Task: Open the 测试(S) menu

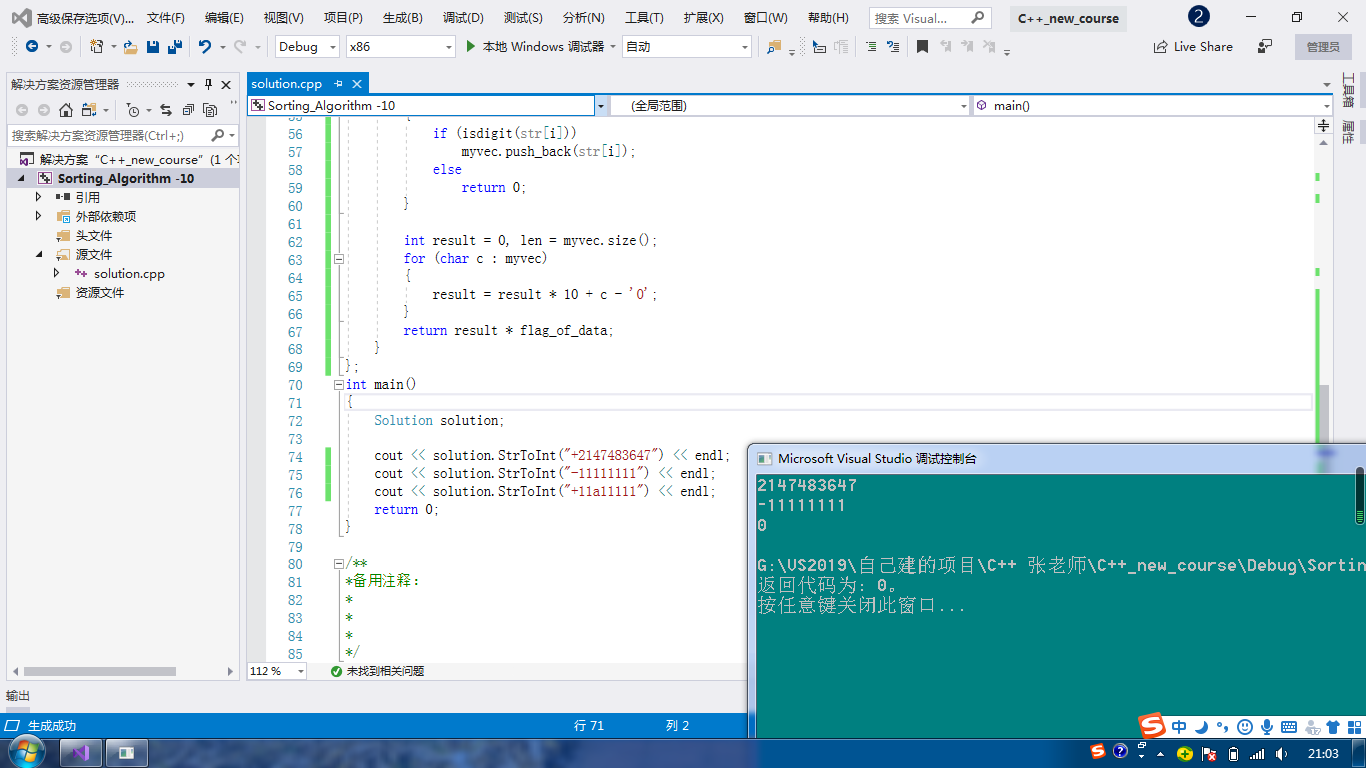Action: click(523, 18)
